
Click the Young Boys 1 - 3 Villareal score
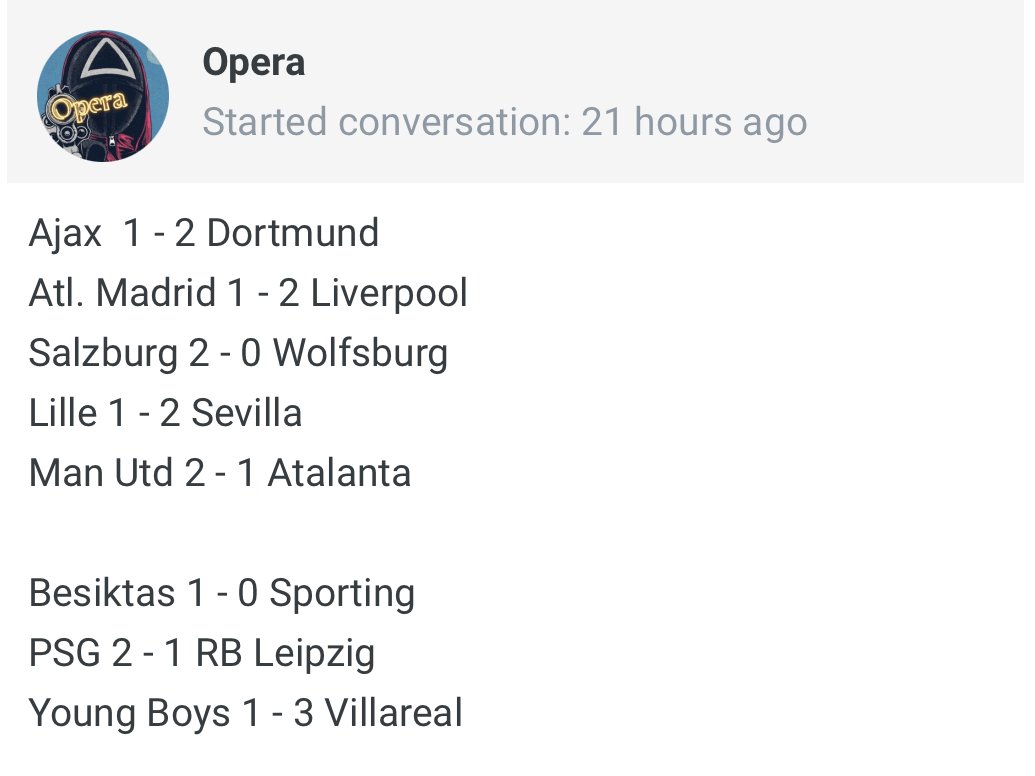246,714
